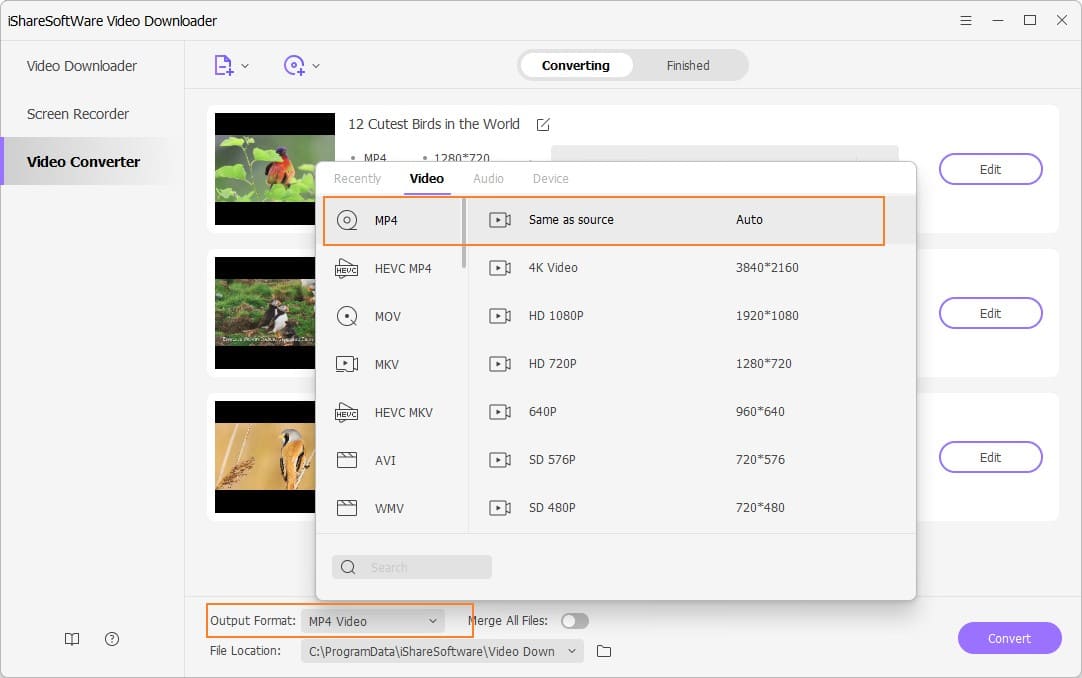This screenshot has width=1082, height=678.
Task: Edit the first video in the list
Action: pos(990,169)
